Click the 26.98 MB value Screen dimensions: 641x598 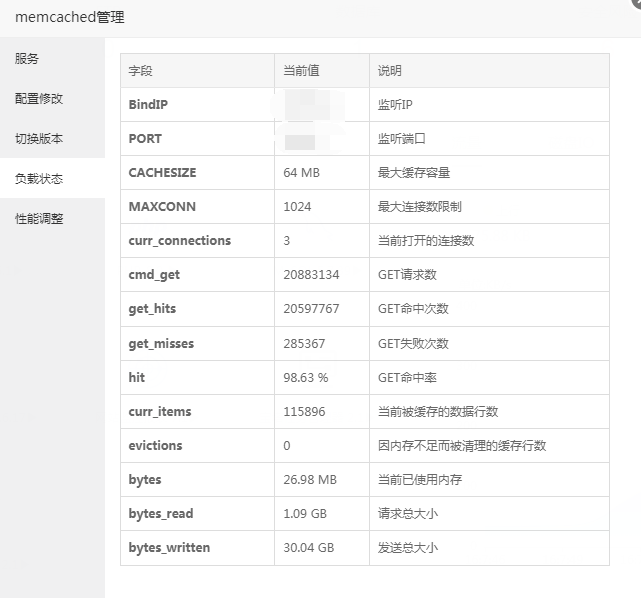pos(310,479)
